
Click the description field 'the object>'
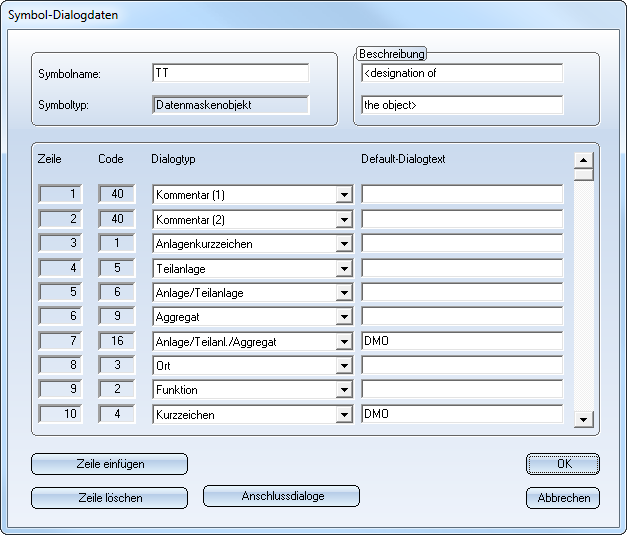462,105
